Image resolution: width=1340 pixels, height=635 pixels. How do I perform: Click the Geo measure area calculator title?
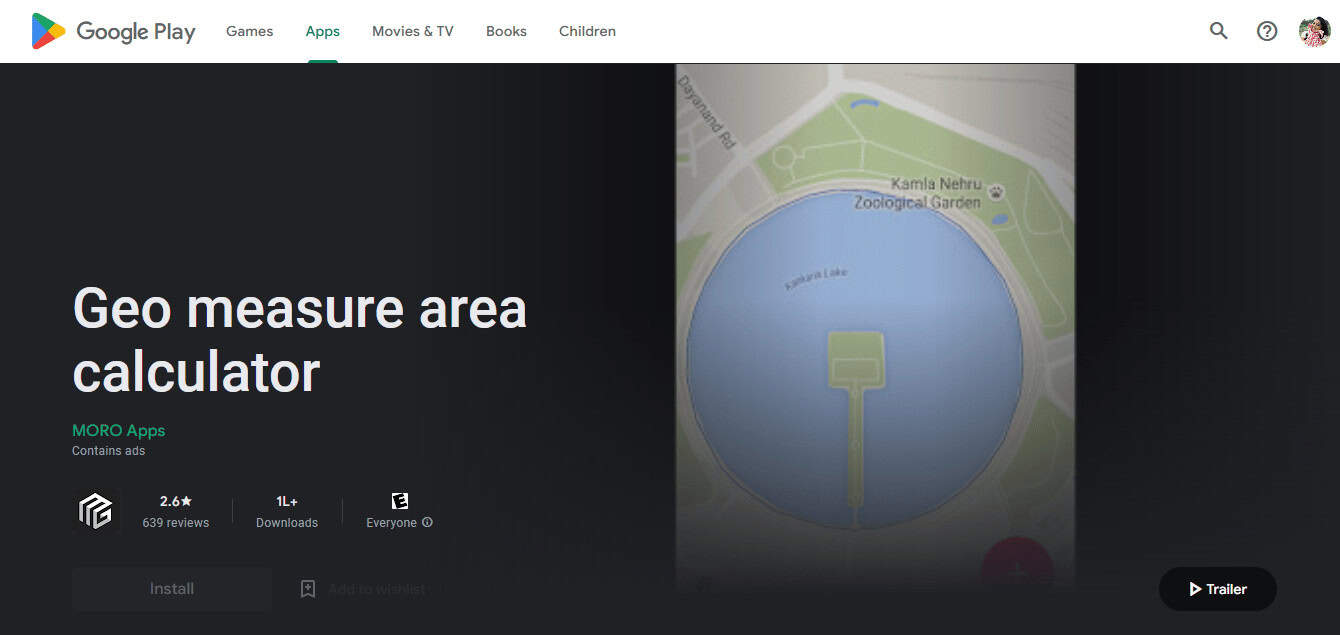(299, 339)
